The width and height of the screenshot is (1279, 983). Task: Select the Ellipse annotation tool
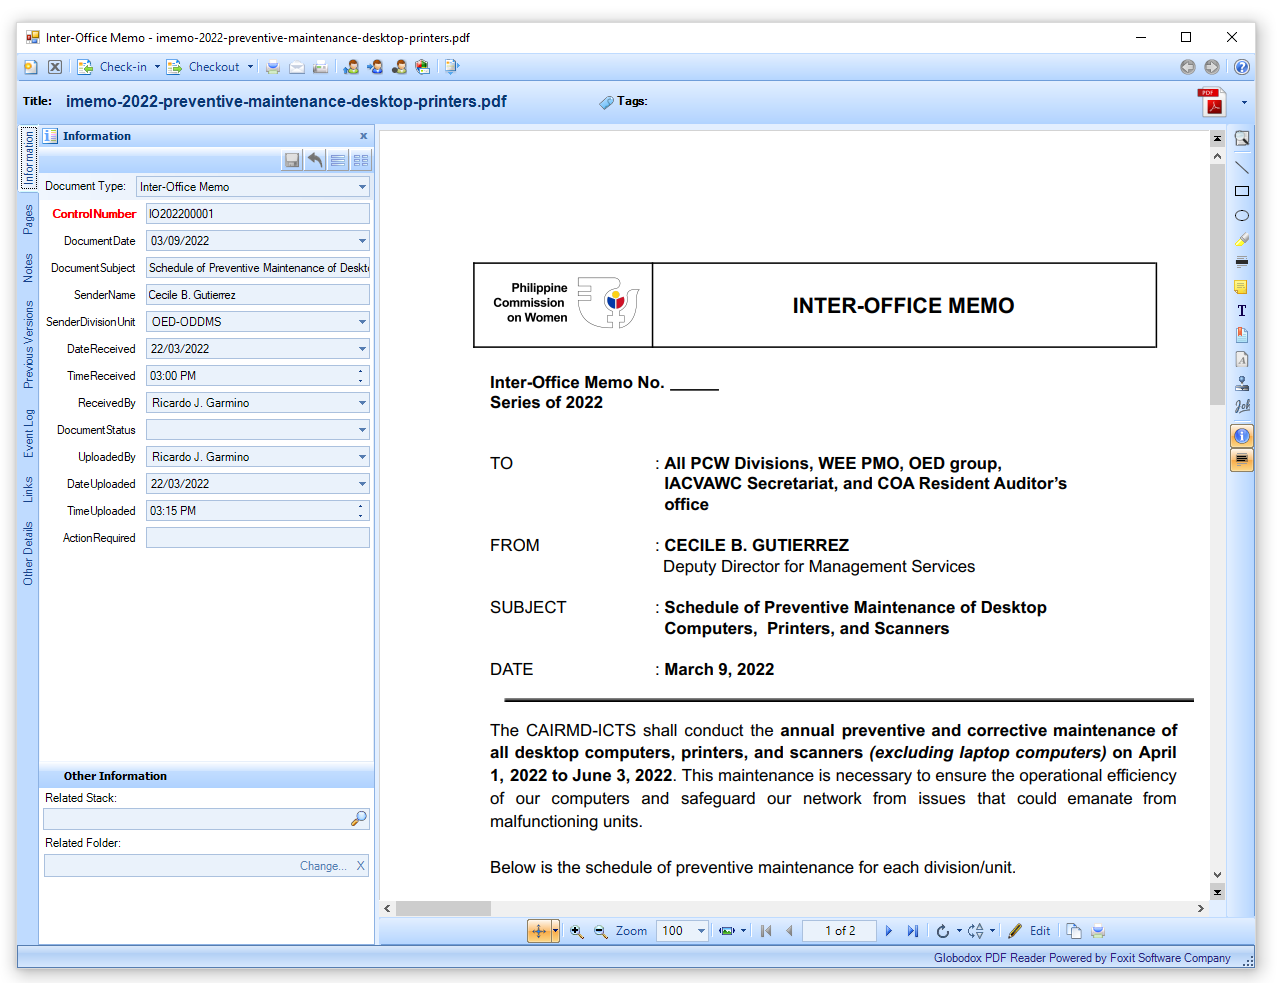click(x=1242, y=215)
